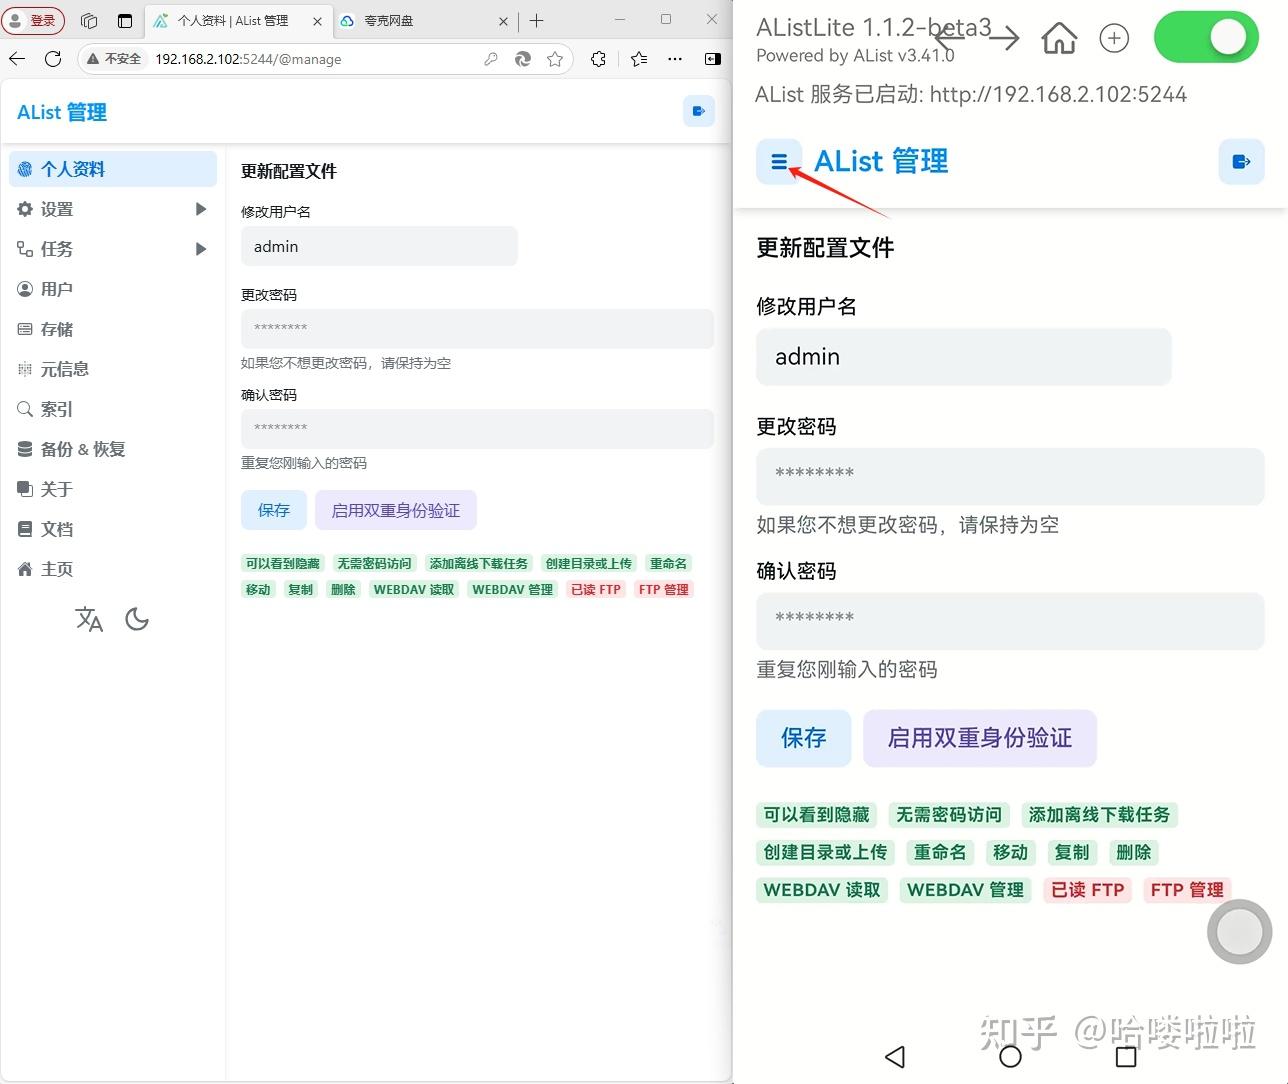Viewport: 1288px width, 1084px height.
Task: Toggle the WEBDAV 读取 permission badge
Action: (x=413, y=589)
